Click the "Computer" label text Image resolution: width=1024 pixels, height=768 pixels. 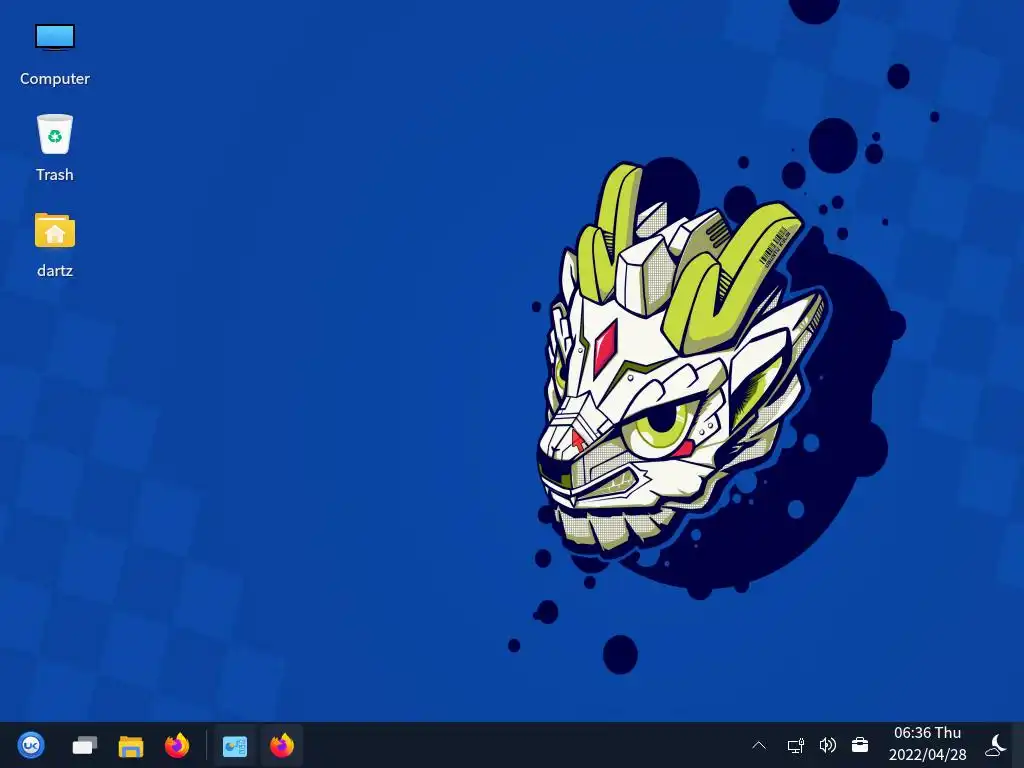point(55,78)
